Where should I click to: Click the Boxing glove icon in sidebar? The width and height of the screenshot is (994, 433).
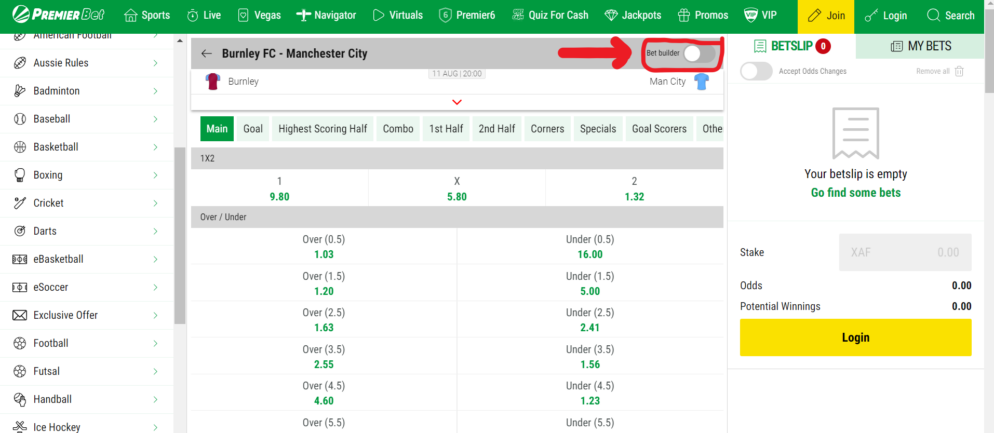[x=19, y=175]
